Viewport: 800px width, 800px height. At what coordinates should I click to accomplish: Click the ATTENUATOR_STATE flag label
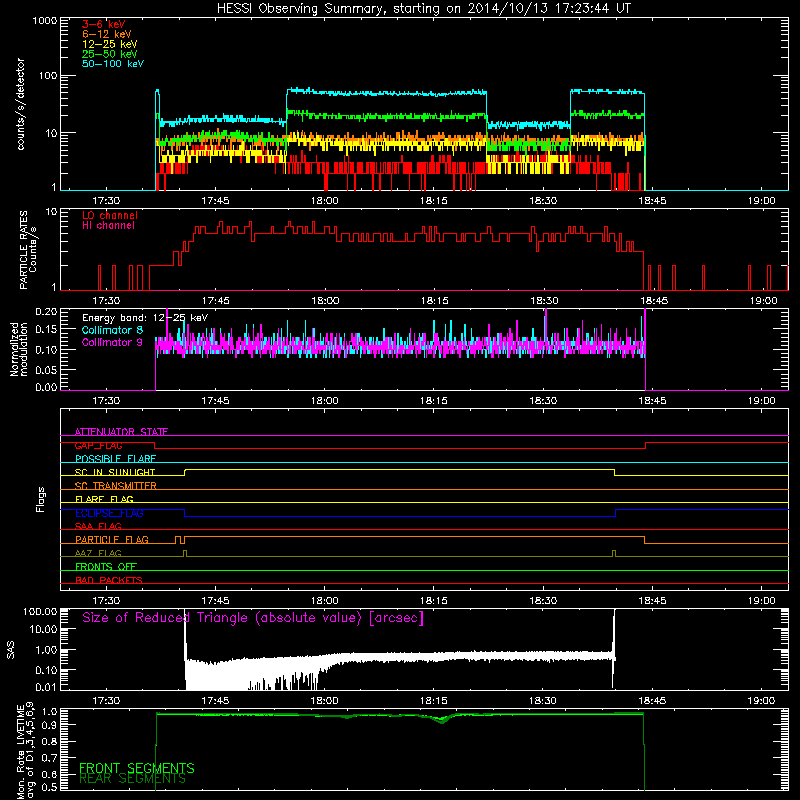coord(121,432)
